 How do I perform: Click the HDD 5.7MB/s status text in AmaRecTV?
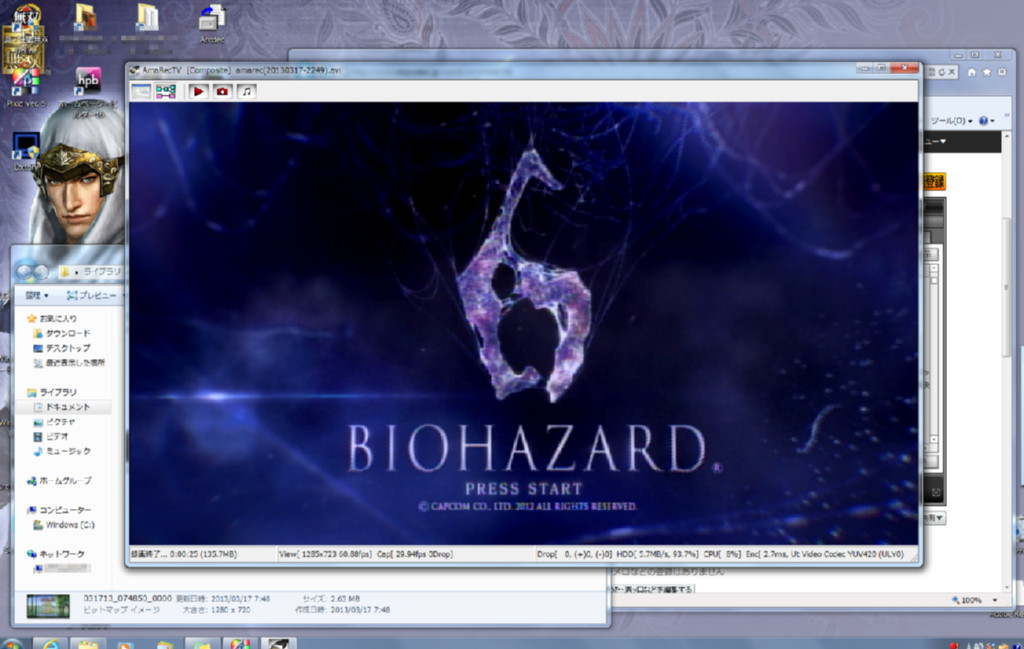pos(657,554)
